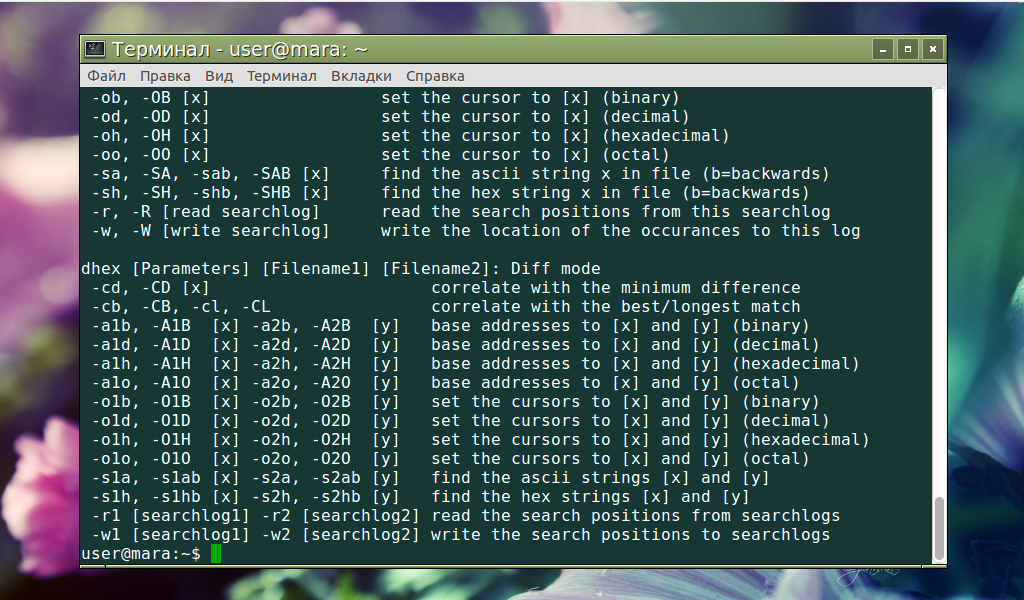Open the Вкладки menu
This screenshot has width=1024, height=600.
361,76
